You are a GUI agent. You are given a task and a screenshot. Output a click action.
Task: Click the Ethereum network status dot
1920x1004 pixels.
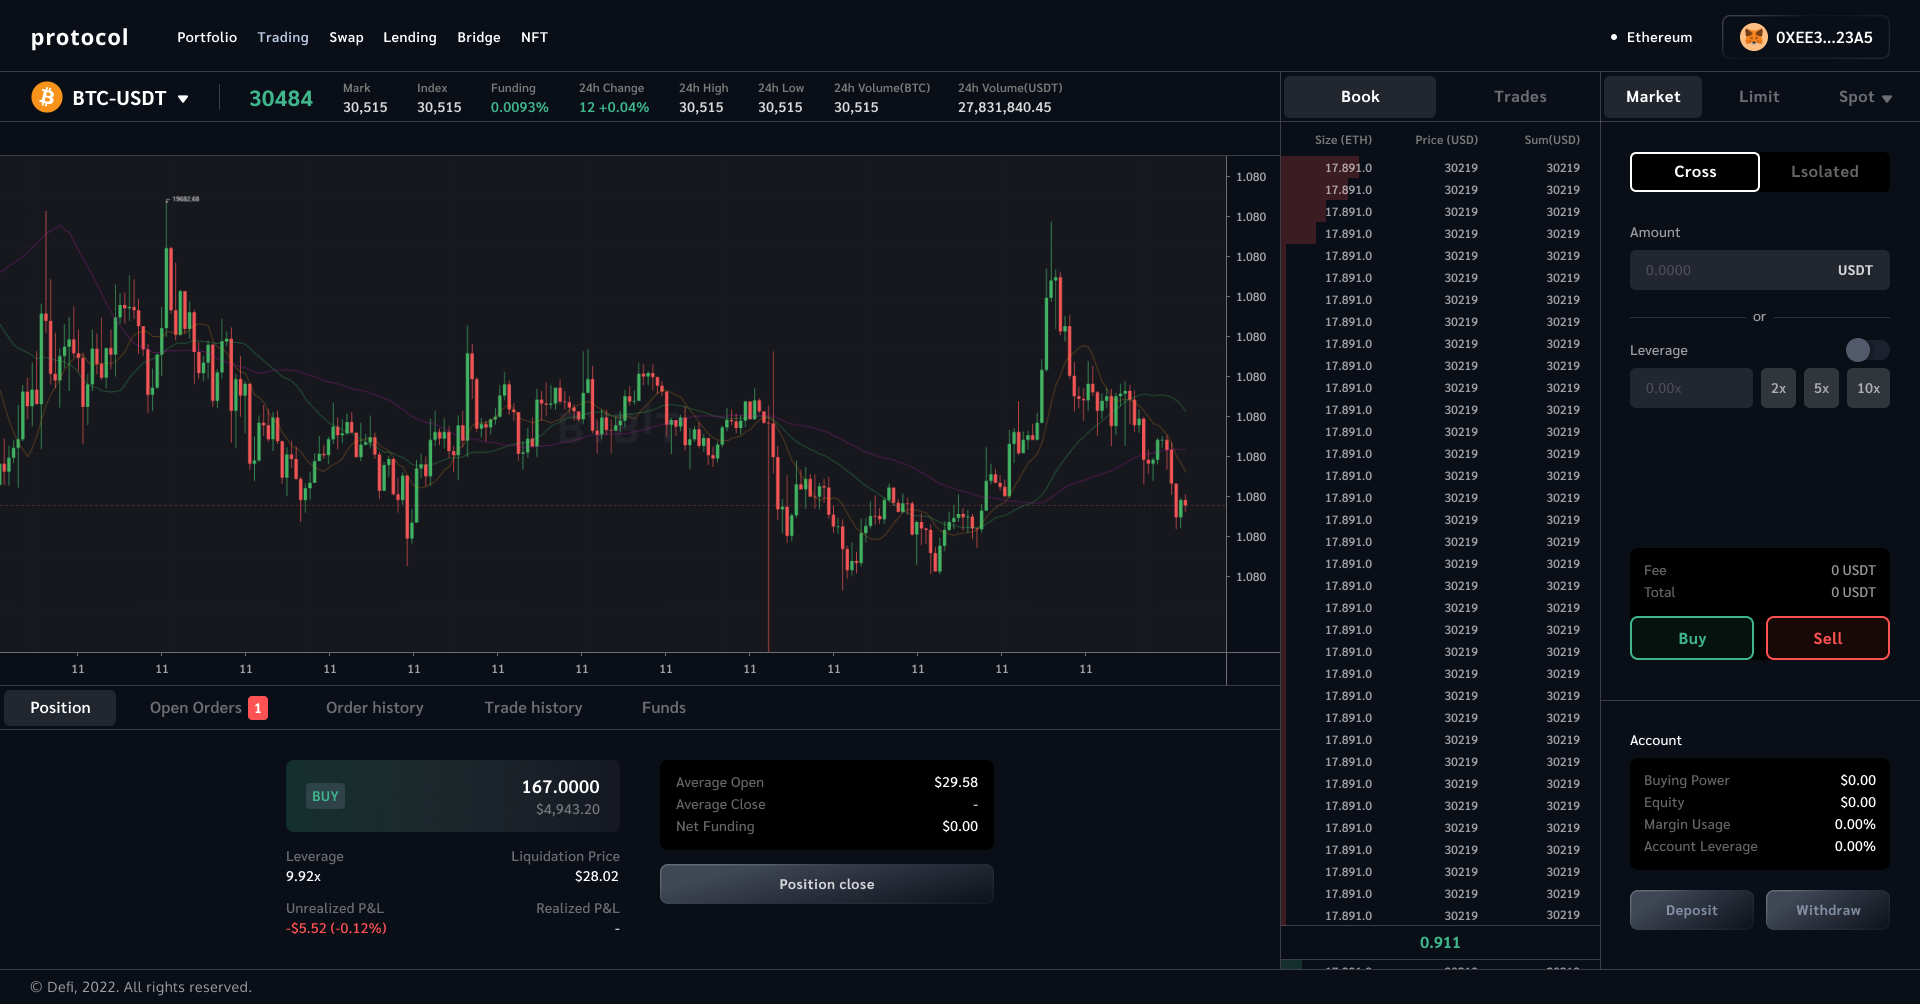pyautogui.click(x=1614, y=37)
